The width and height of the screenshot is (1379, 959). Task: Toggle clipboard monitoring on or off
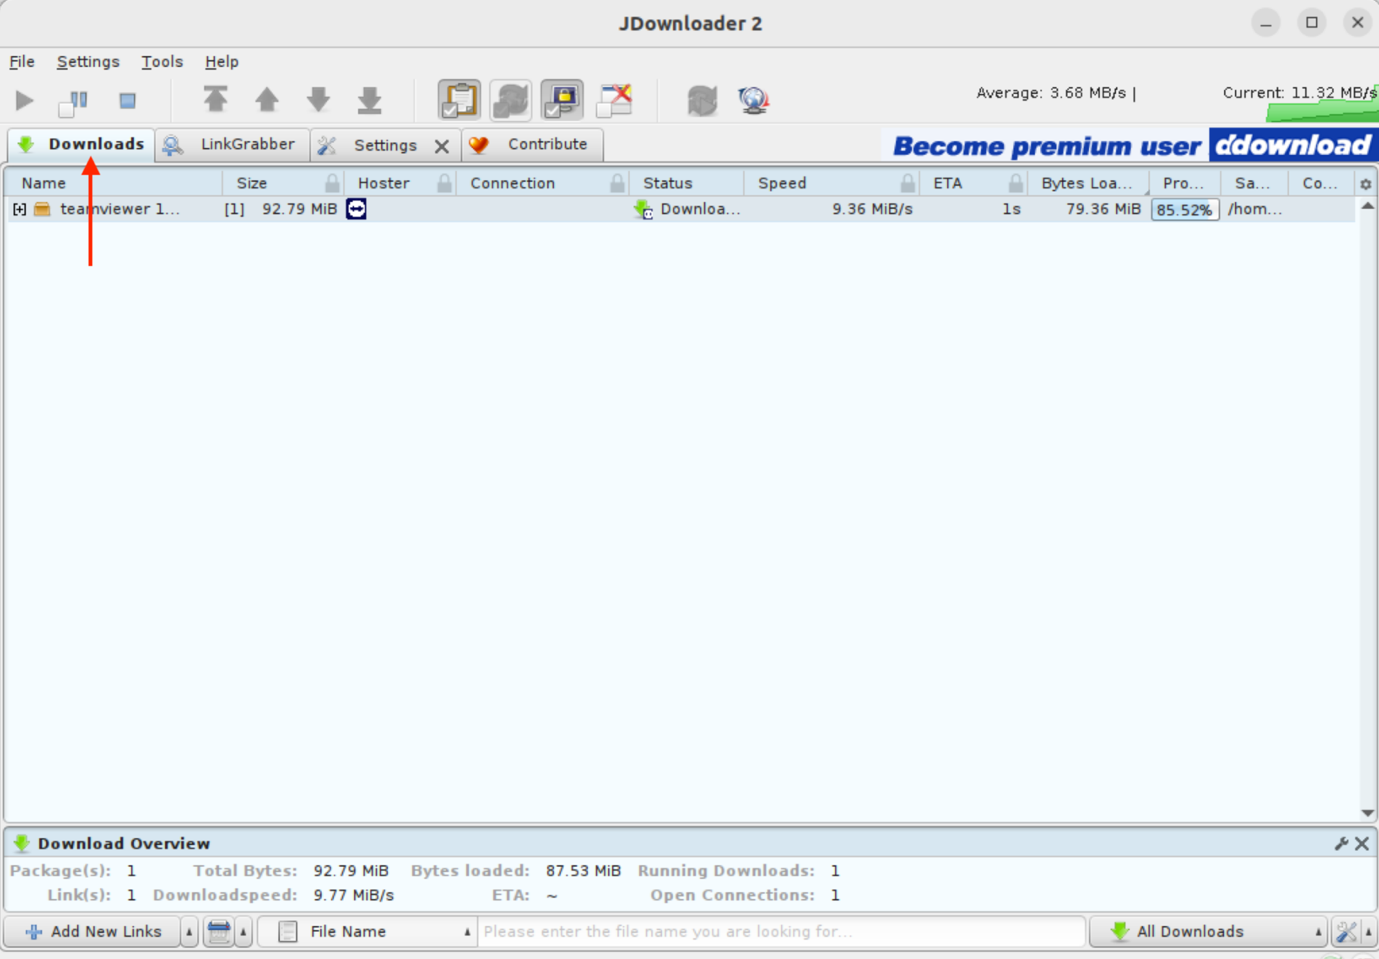[459, 100]
